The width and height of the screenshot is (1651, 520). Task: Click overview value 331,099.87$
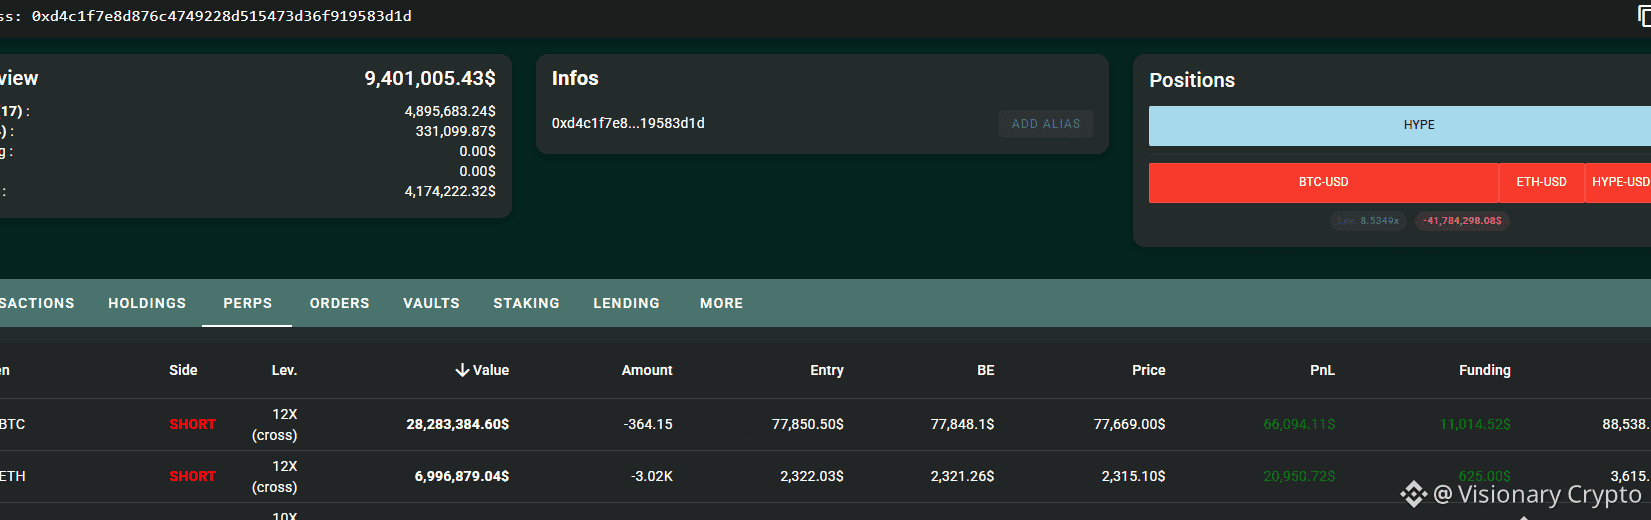(455, 131)
